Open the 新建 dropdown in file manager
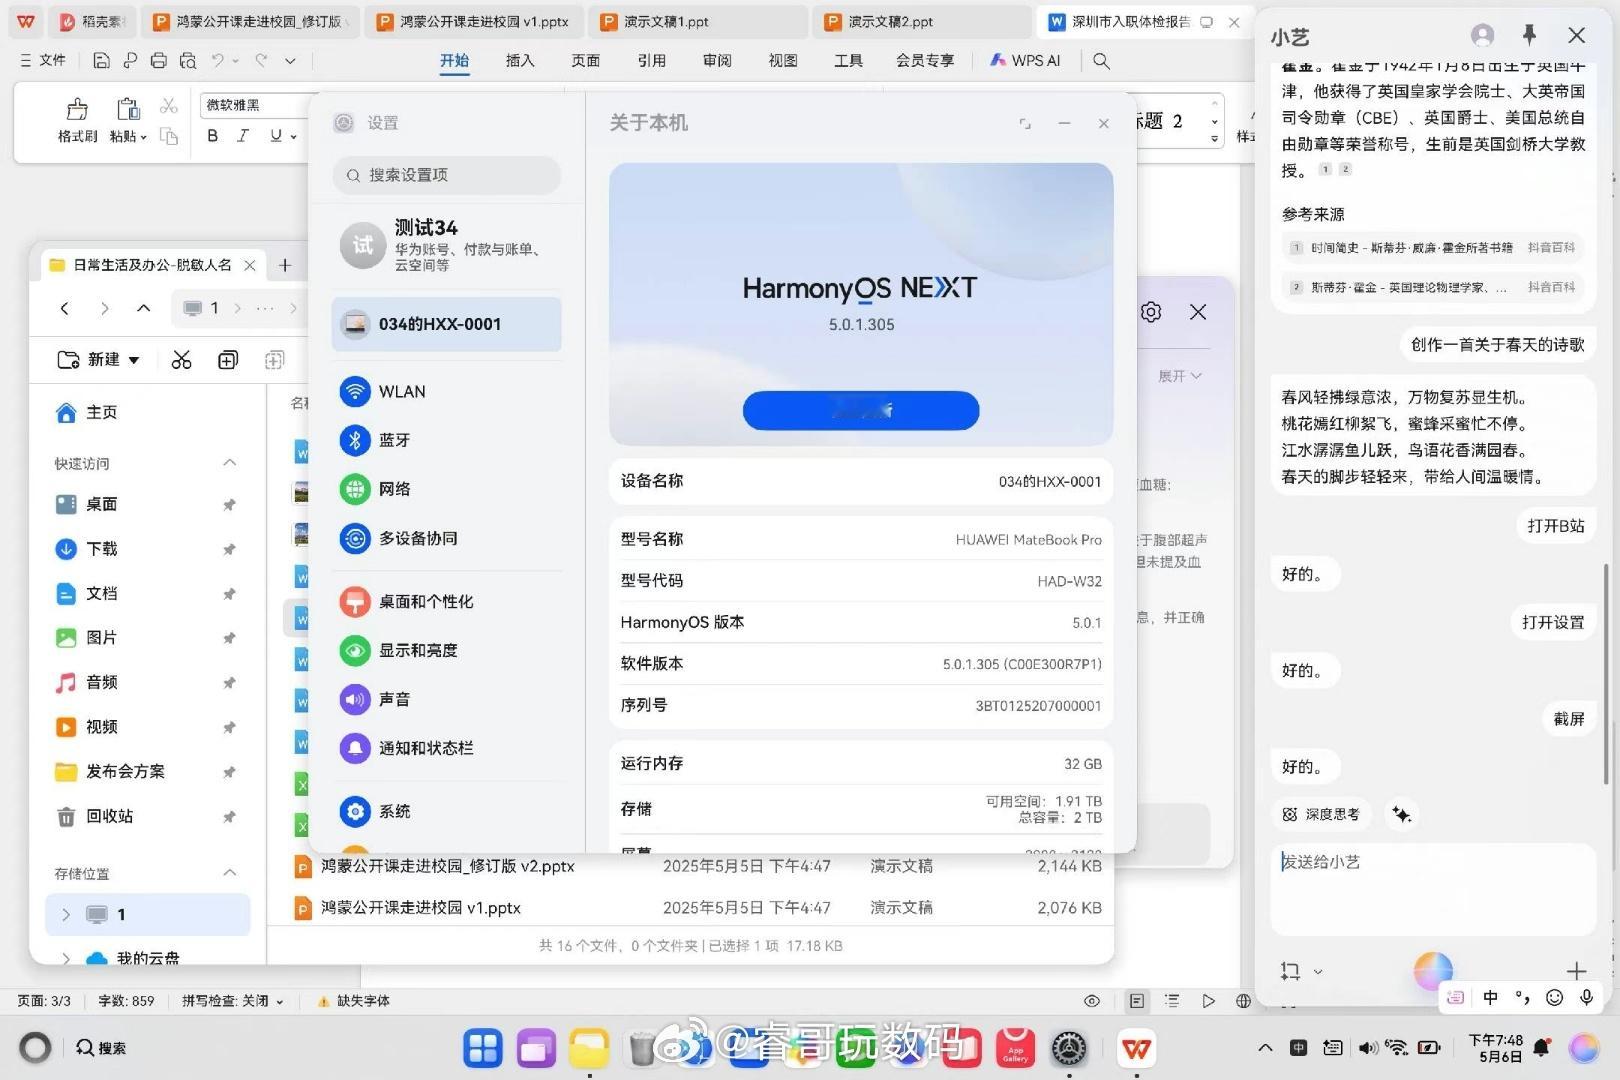1620x1080 pixels. pos(99,360)
